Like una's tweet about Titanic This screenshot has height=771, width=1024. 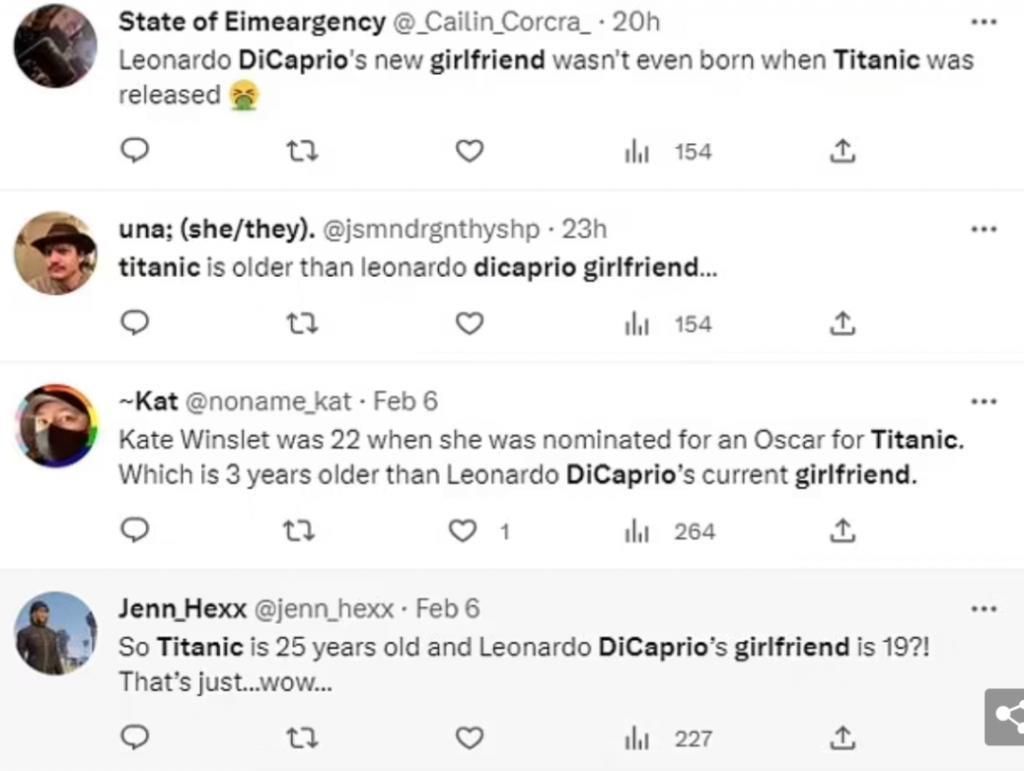pyautogui.click(x=469, y=321)
